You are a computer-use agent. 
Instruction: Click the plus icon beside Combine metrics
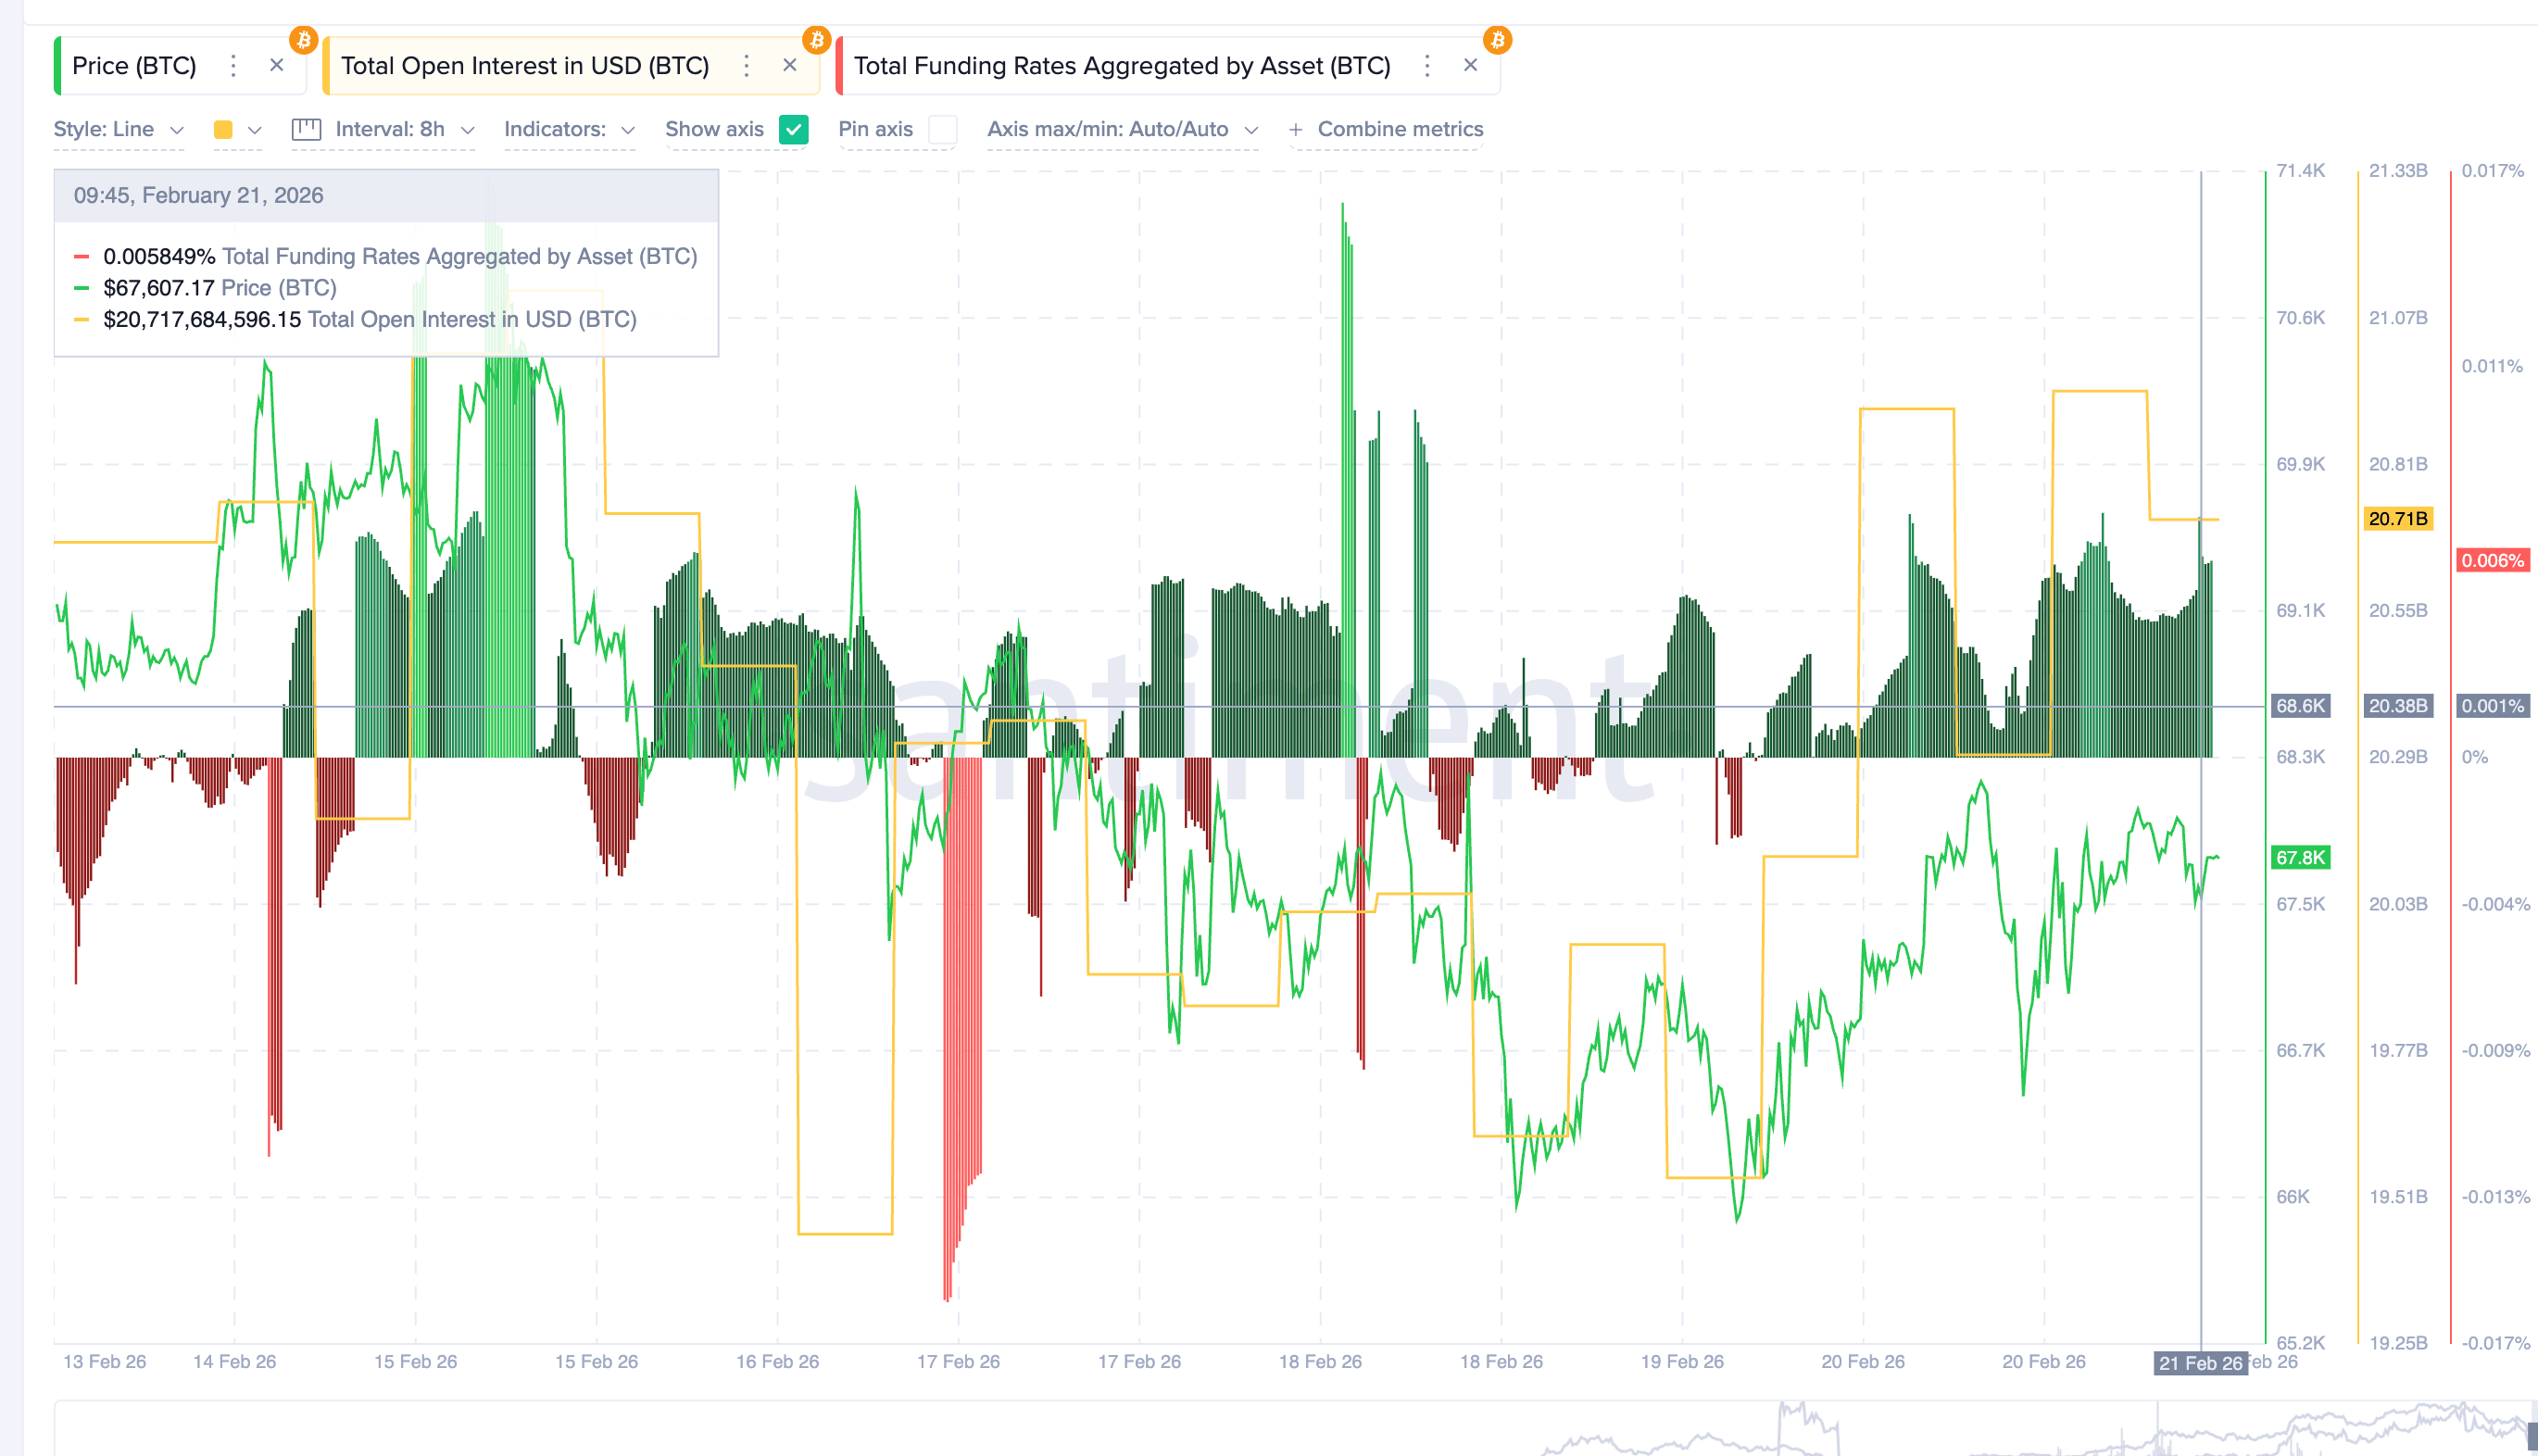pyautogui.click(x=1296, y=129)
